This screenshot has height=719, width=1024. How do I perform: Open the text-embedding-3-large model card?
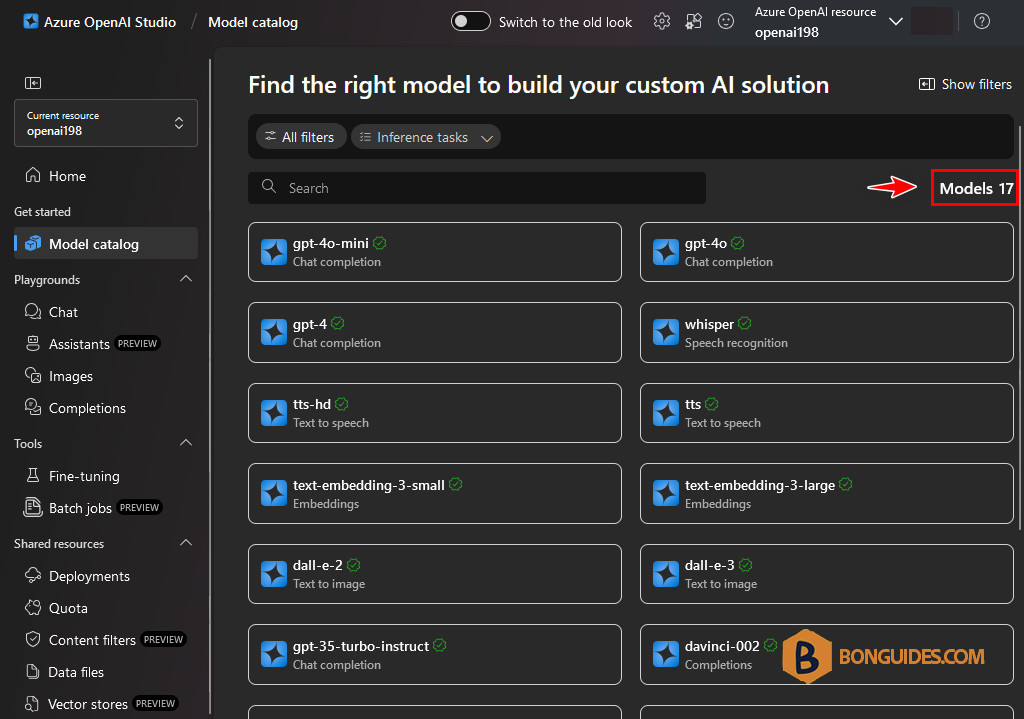click(x=827, y=494)
